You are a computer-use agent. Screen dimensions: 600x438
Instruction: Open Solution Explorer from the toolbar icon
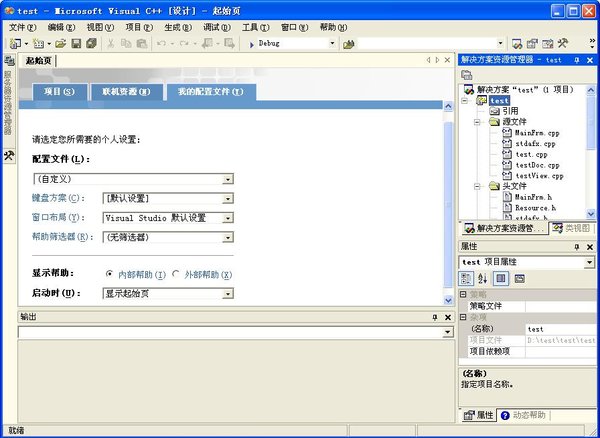(517, 44)
